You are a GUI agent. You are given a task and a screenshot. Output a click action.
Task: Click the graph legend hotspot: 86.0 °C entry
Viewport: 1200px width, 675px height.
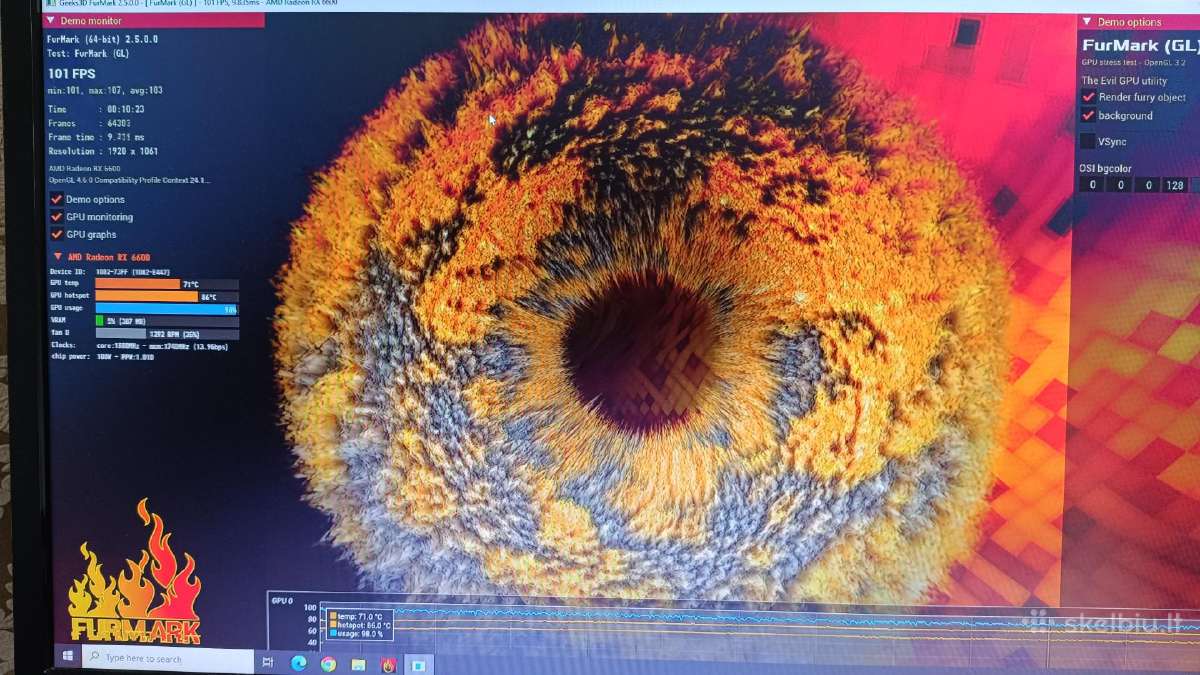pyautogui.click(x=359, y=625)
